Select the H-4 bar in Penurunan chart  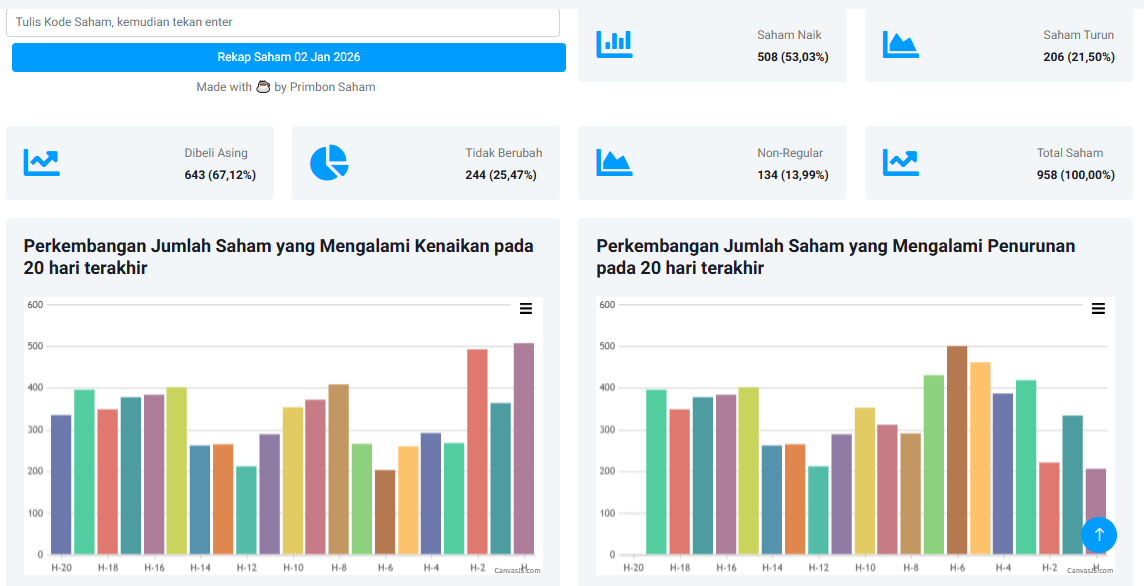[1003, 474]
